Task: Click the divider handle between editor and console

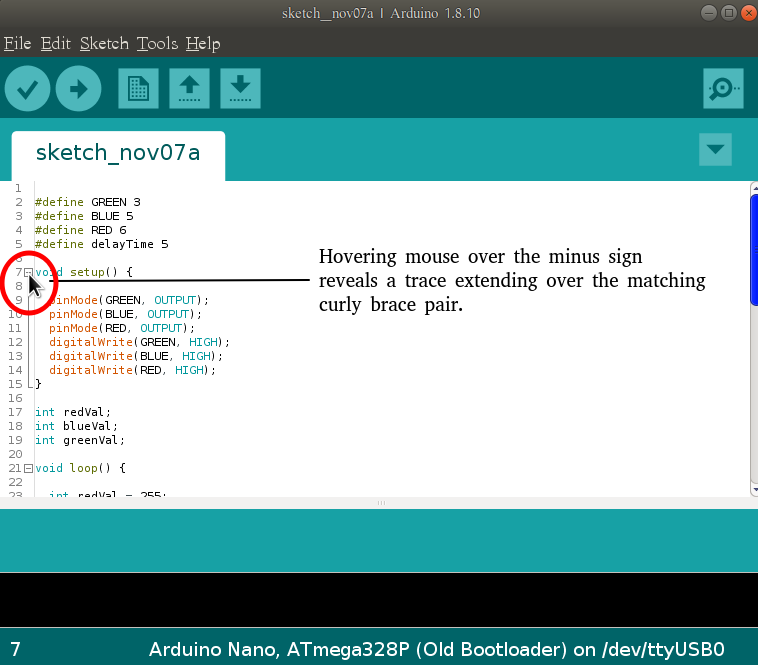Action: [379, 503]
